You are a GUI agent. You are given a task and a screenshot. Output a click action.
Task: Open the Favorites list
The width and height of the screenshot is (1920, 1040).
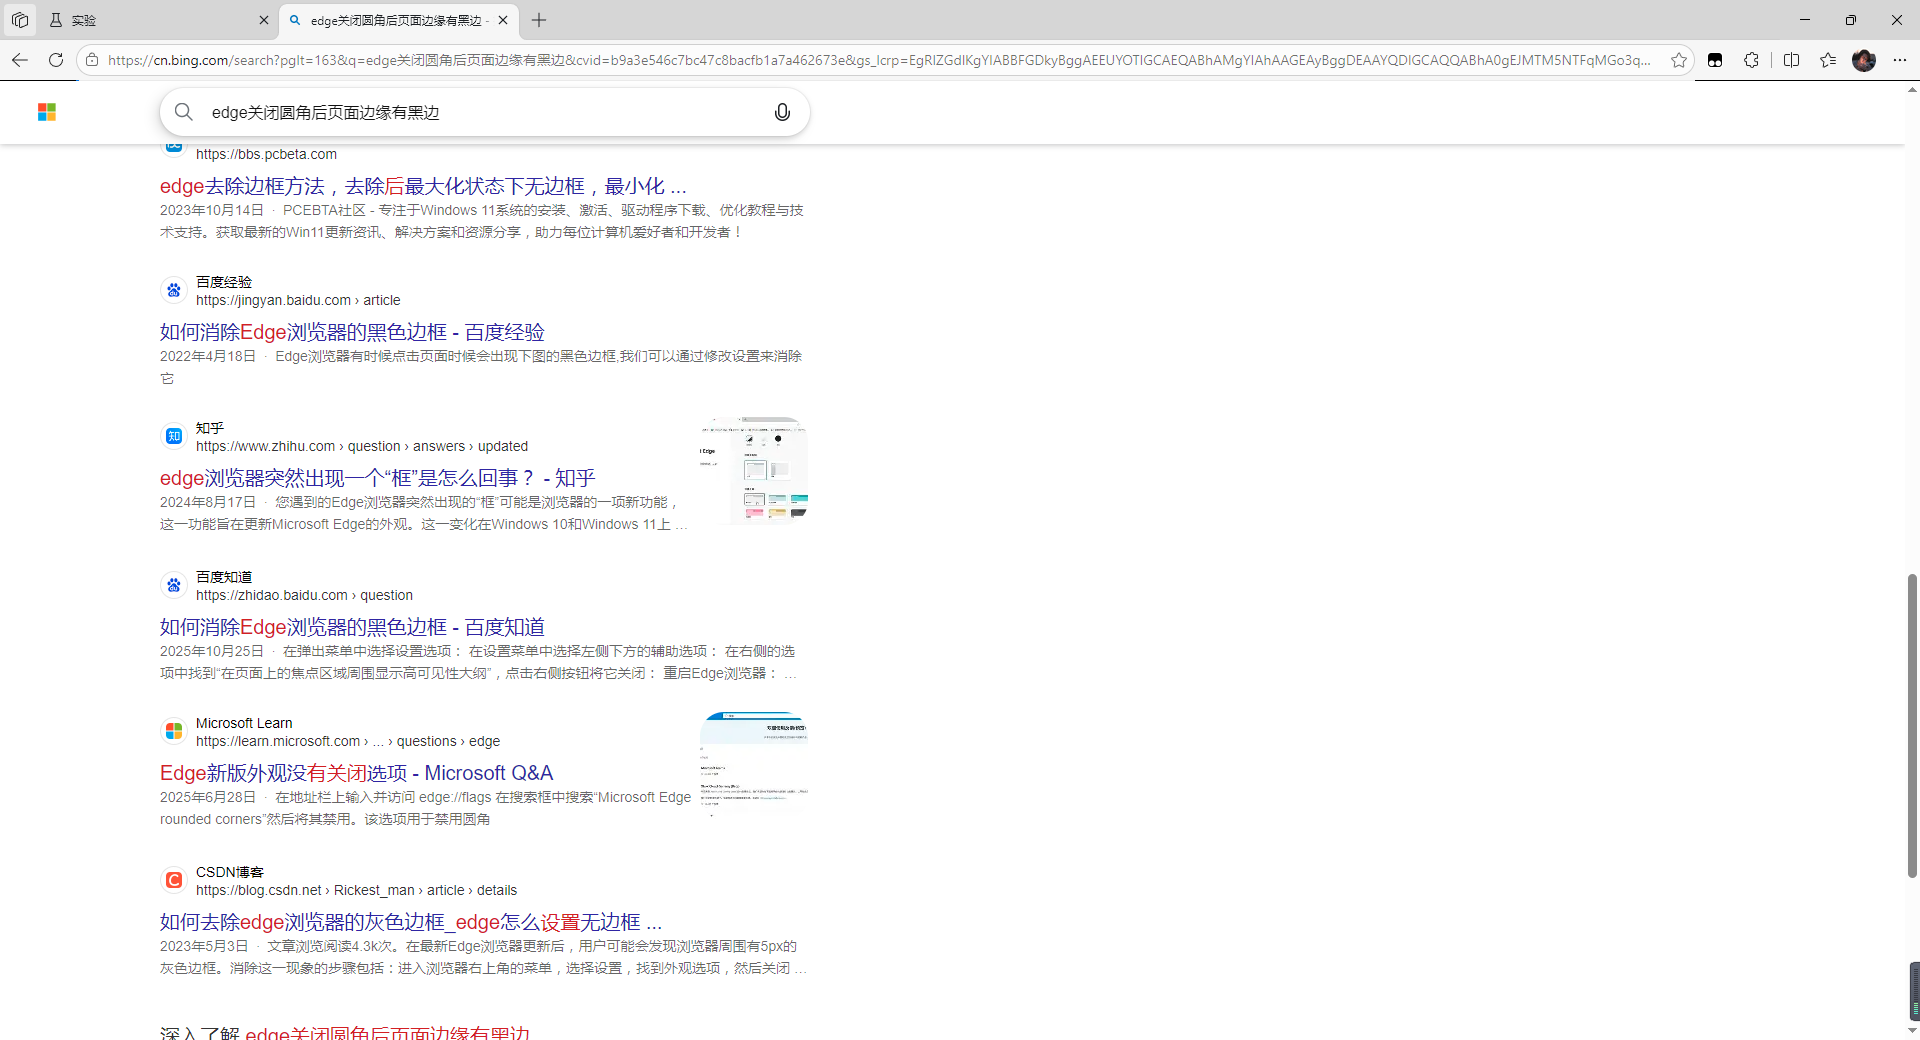[1828, 60]
